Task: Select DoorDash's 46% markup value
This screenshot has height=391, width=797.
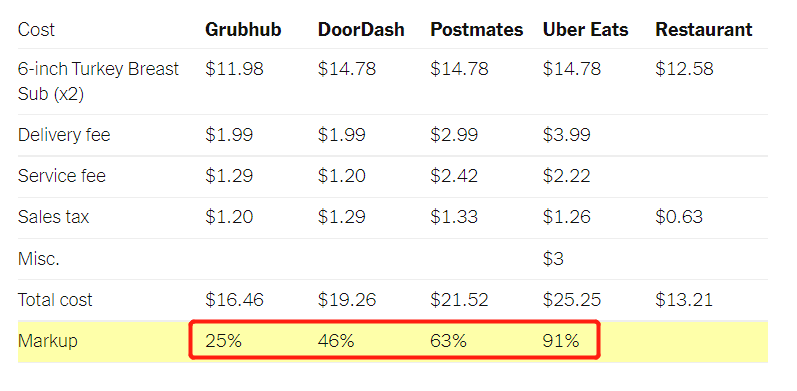Action: pyautogui.click(x=336, y=341)
